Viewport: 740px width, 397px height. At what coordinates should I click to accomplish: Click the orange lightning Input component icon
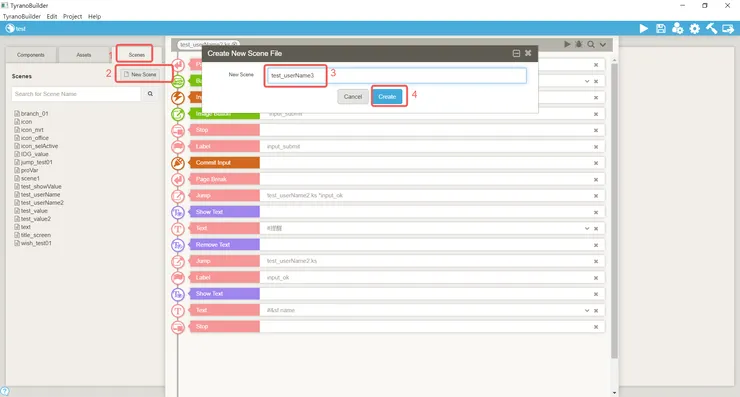tap(178, 98)
